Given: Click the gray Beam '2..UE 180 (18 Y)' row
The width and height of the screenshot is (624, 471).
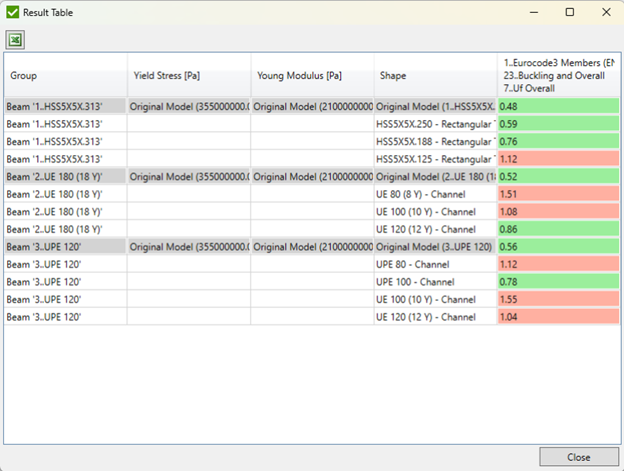Looking at the screenshot, I should point(65,176).
